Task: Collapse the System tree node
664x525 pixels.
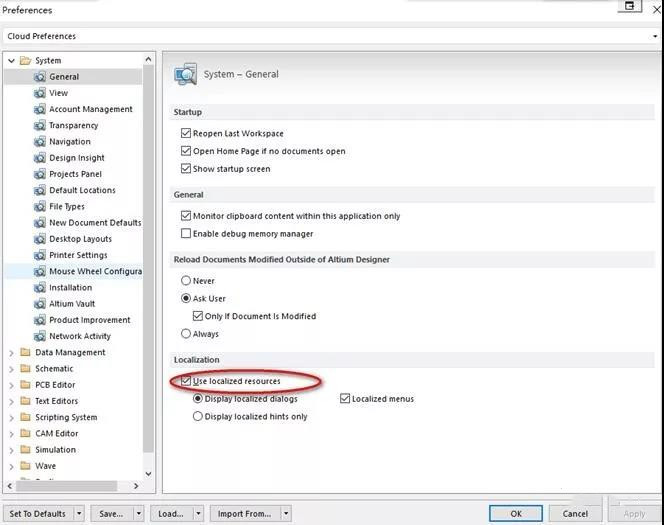Action: pyautogui.click(x=11, y=61)
